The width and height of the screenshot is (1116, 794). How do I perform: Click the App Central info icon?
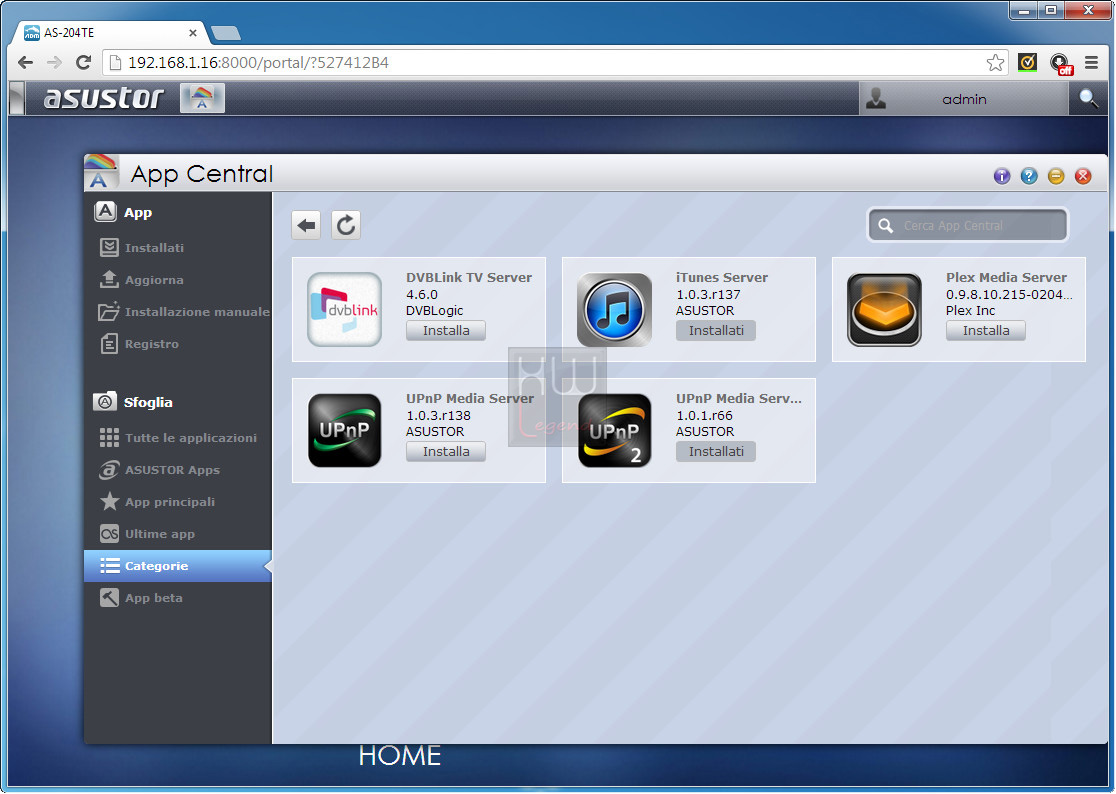pyautogui.click(x=1001, y=176)
